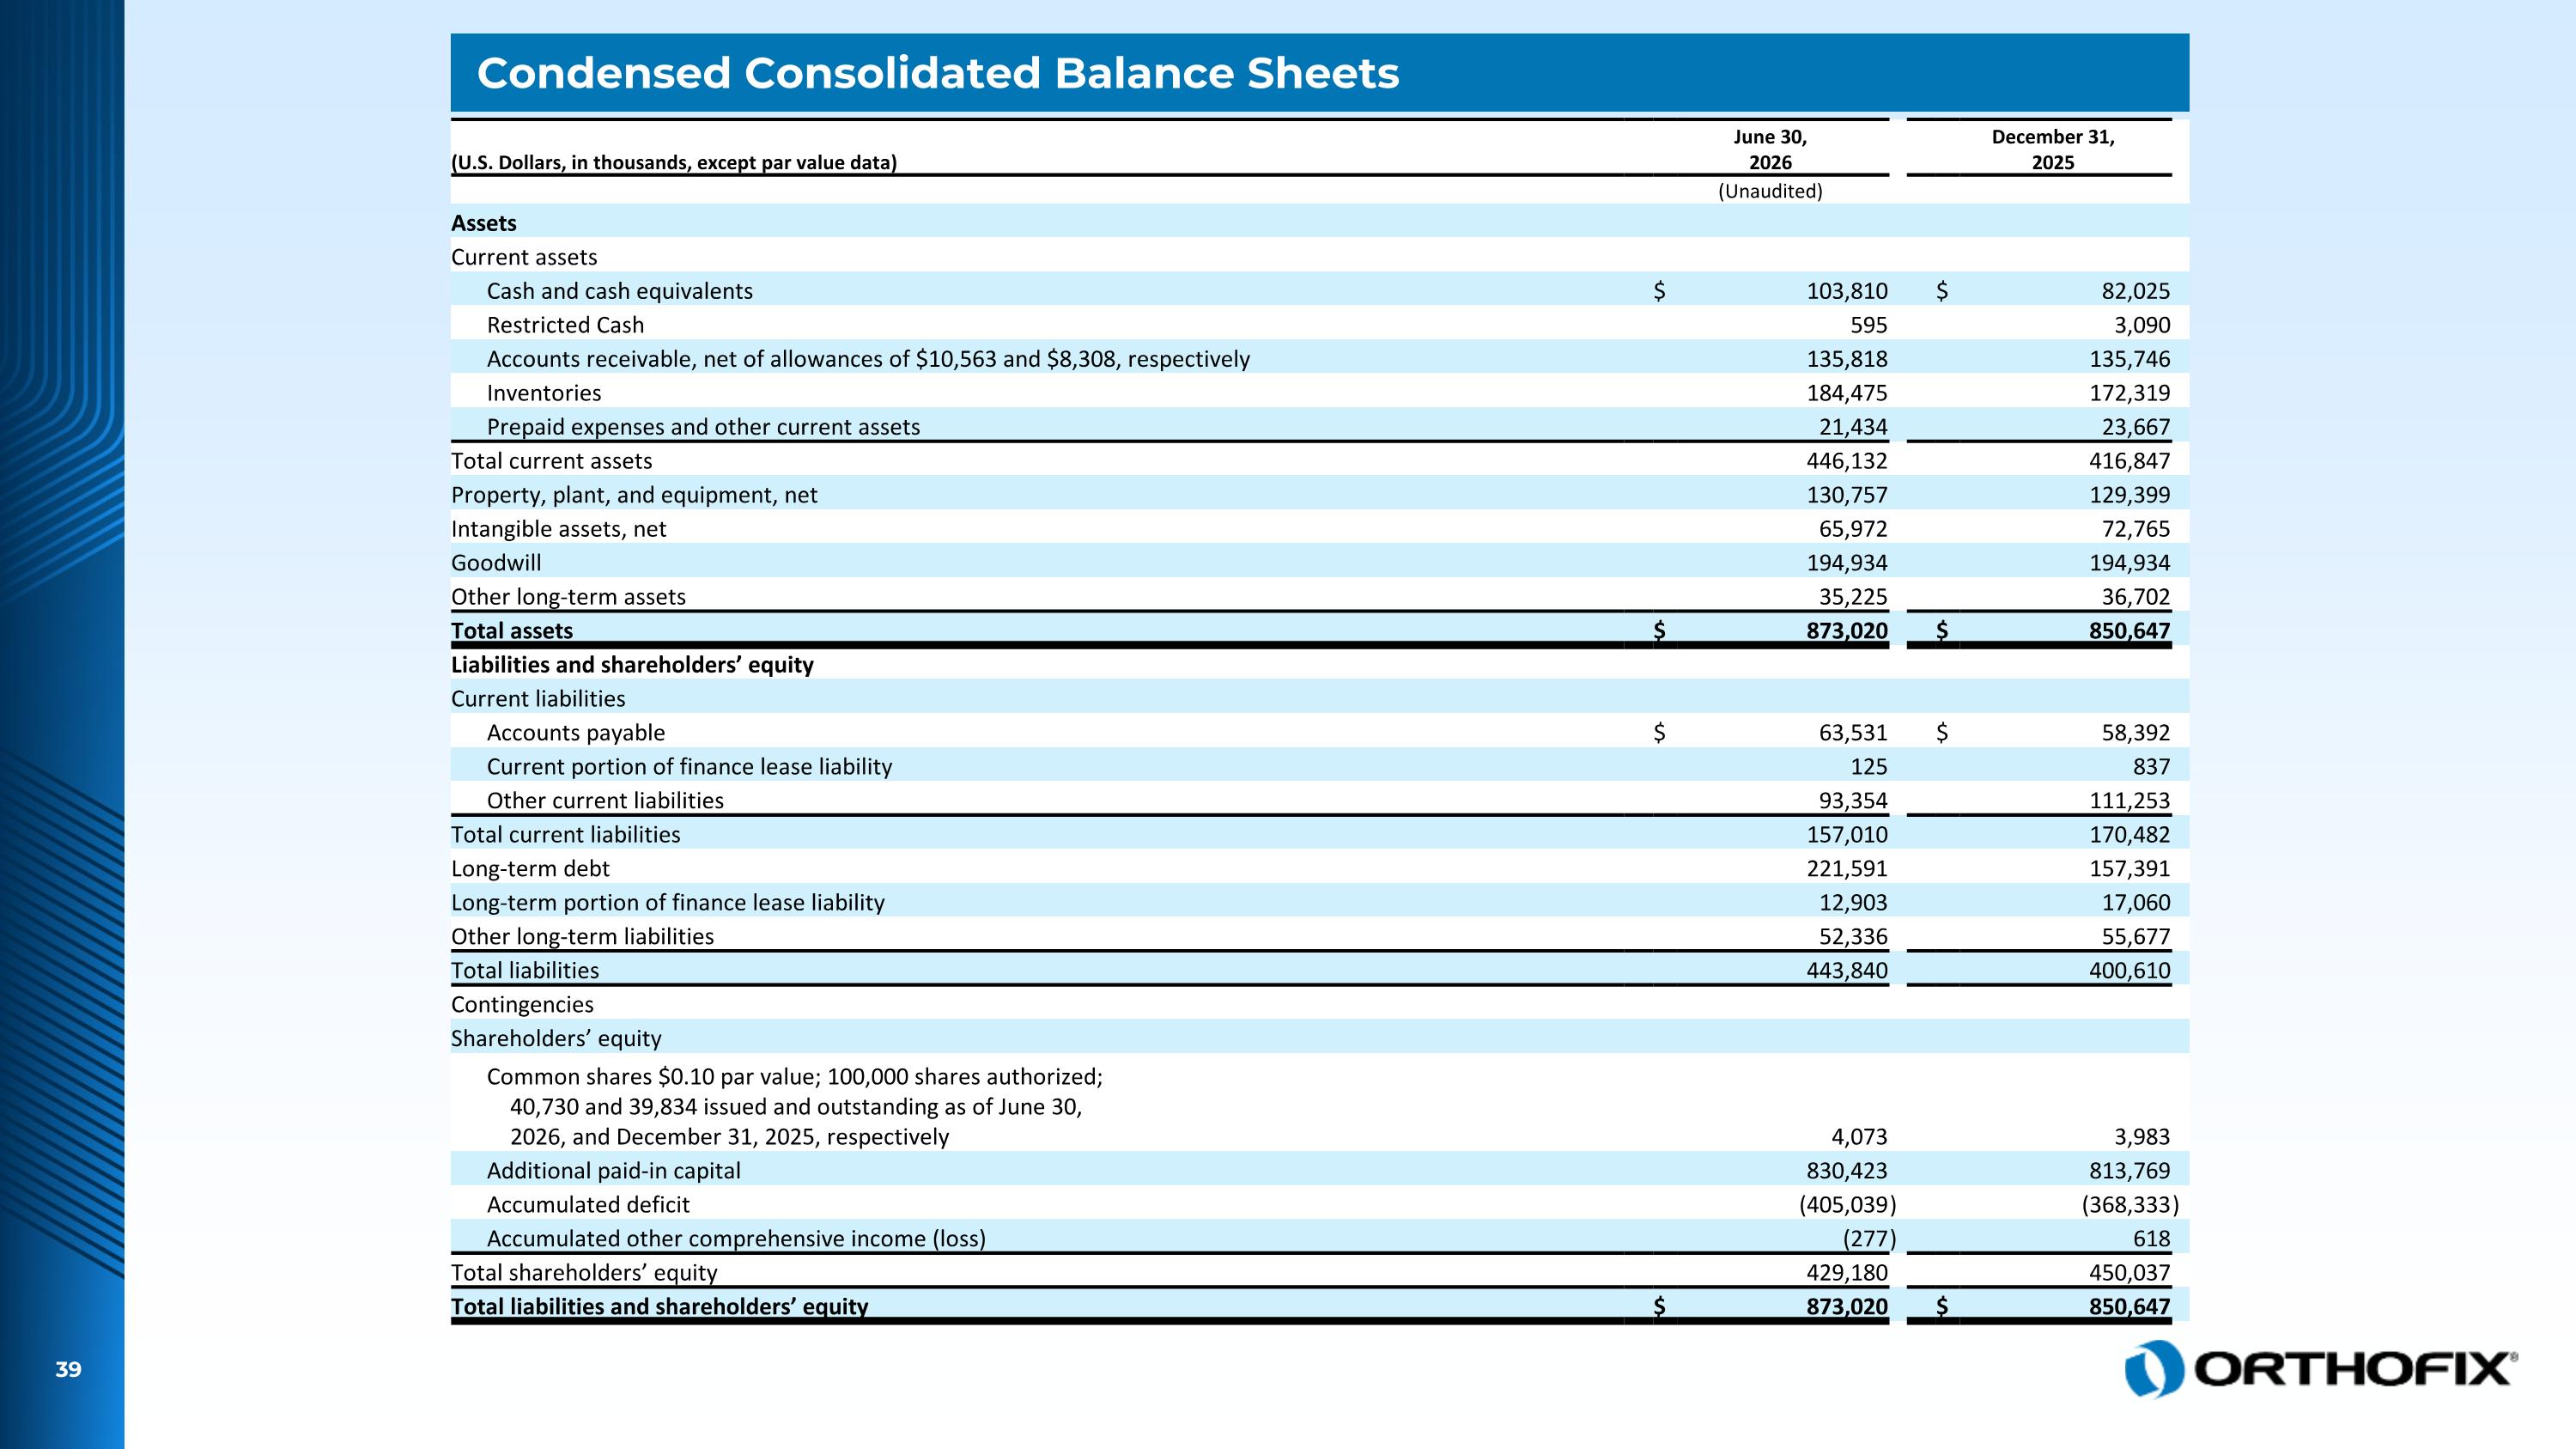Click inventories value 184,475
This screenshot has width=2576, height=1449.
pyautogui.click(x=1847, y=393)
